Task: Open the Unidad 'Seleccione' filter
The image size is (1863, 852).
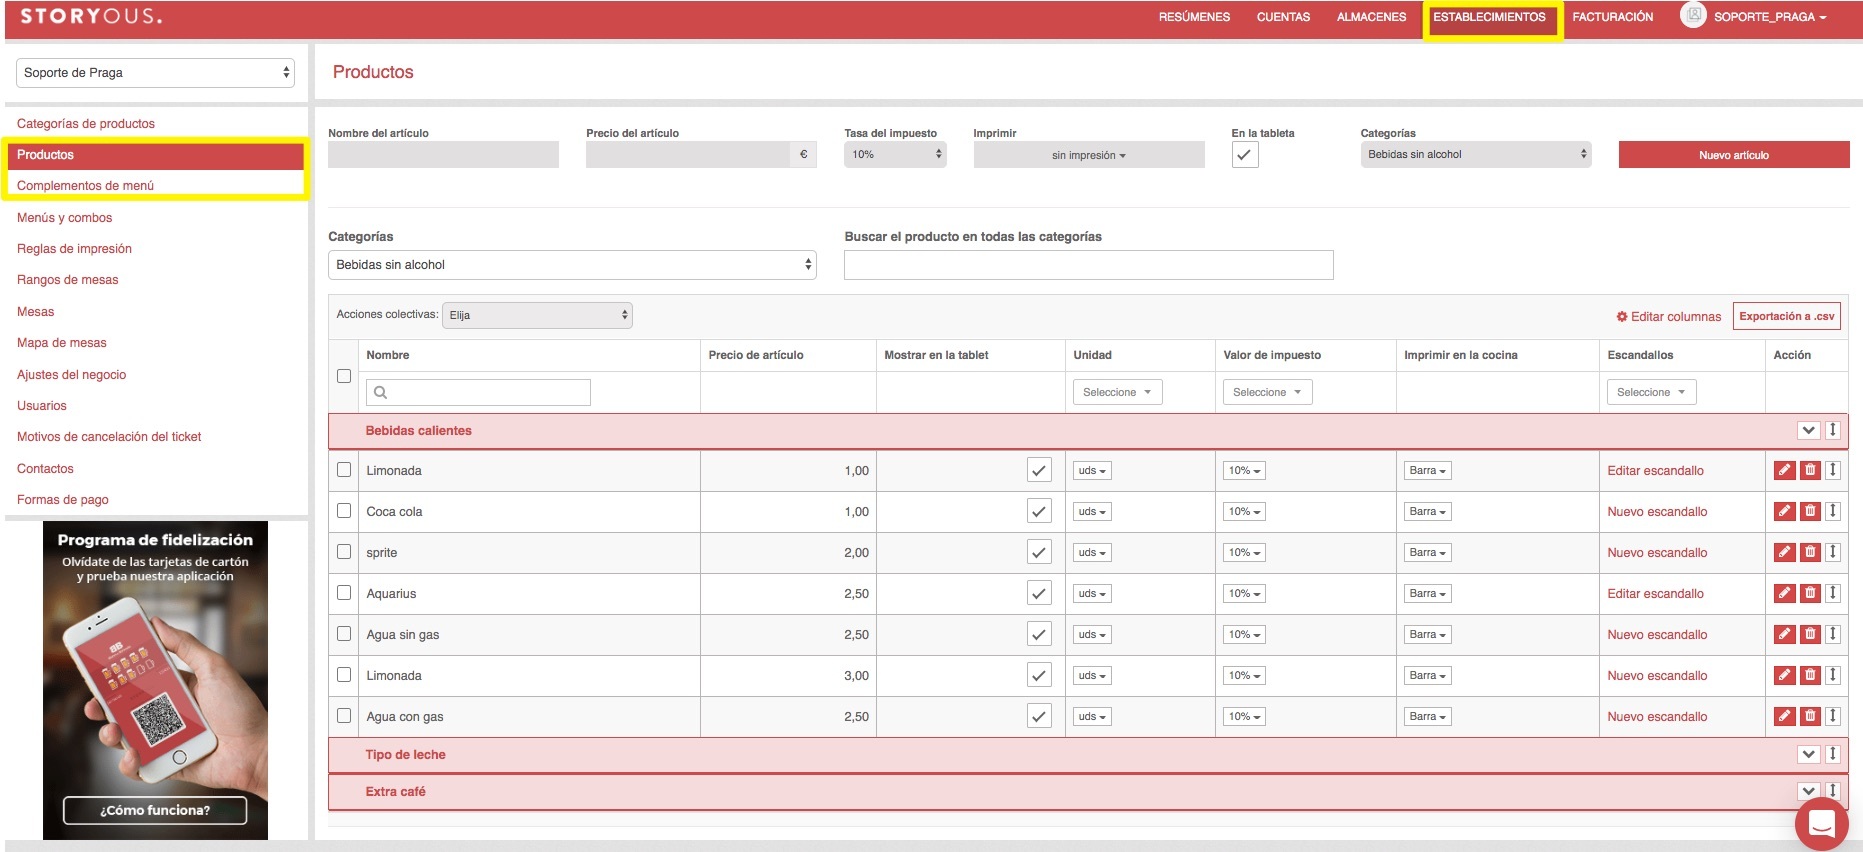Action: tap(1117, 392)
